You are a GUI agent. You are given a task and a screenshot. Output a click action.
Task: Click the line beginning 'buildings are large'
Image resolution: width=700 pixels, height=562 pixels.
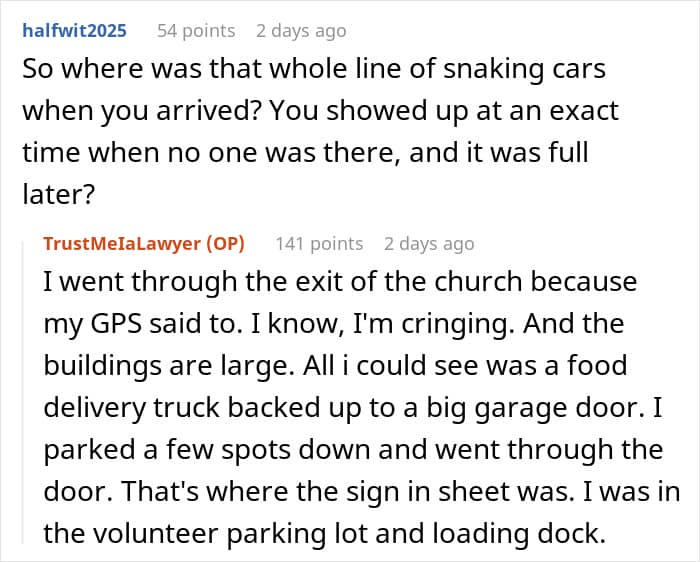pyautogui.click(x=335, y=366)
